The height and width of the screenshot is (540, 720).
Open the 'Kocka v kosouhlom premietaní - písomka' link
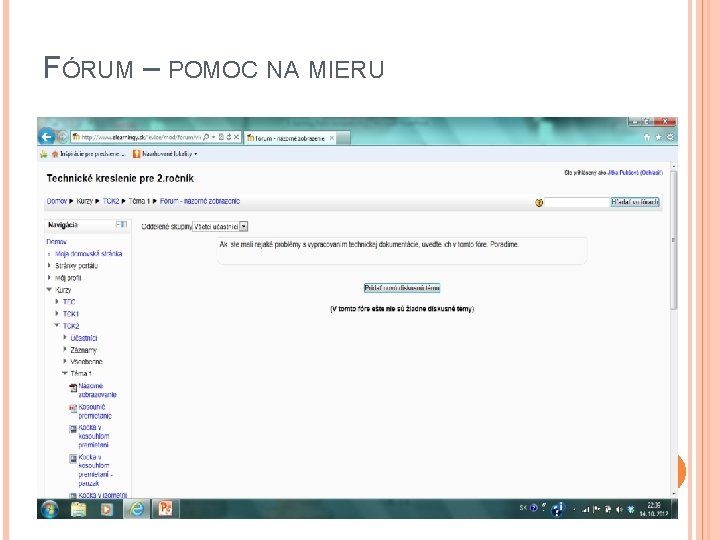click(96, 470)
